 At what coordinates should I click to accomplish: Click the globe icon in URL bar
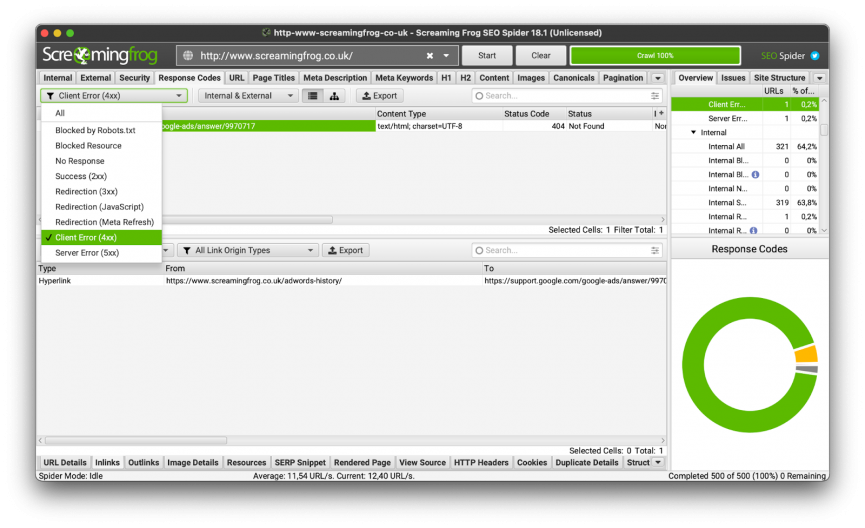click(188, 56)
